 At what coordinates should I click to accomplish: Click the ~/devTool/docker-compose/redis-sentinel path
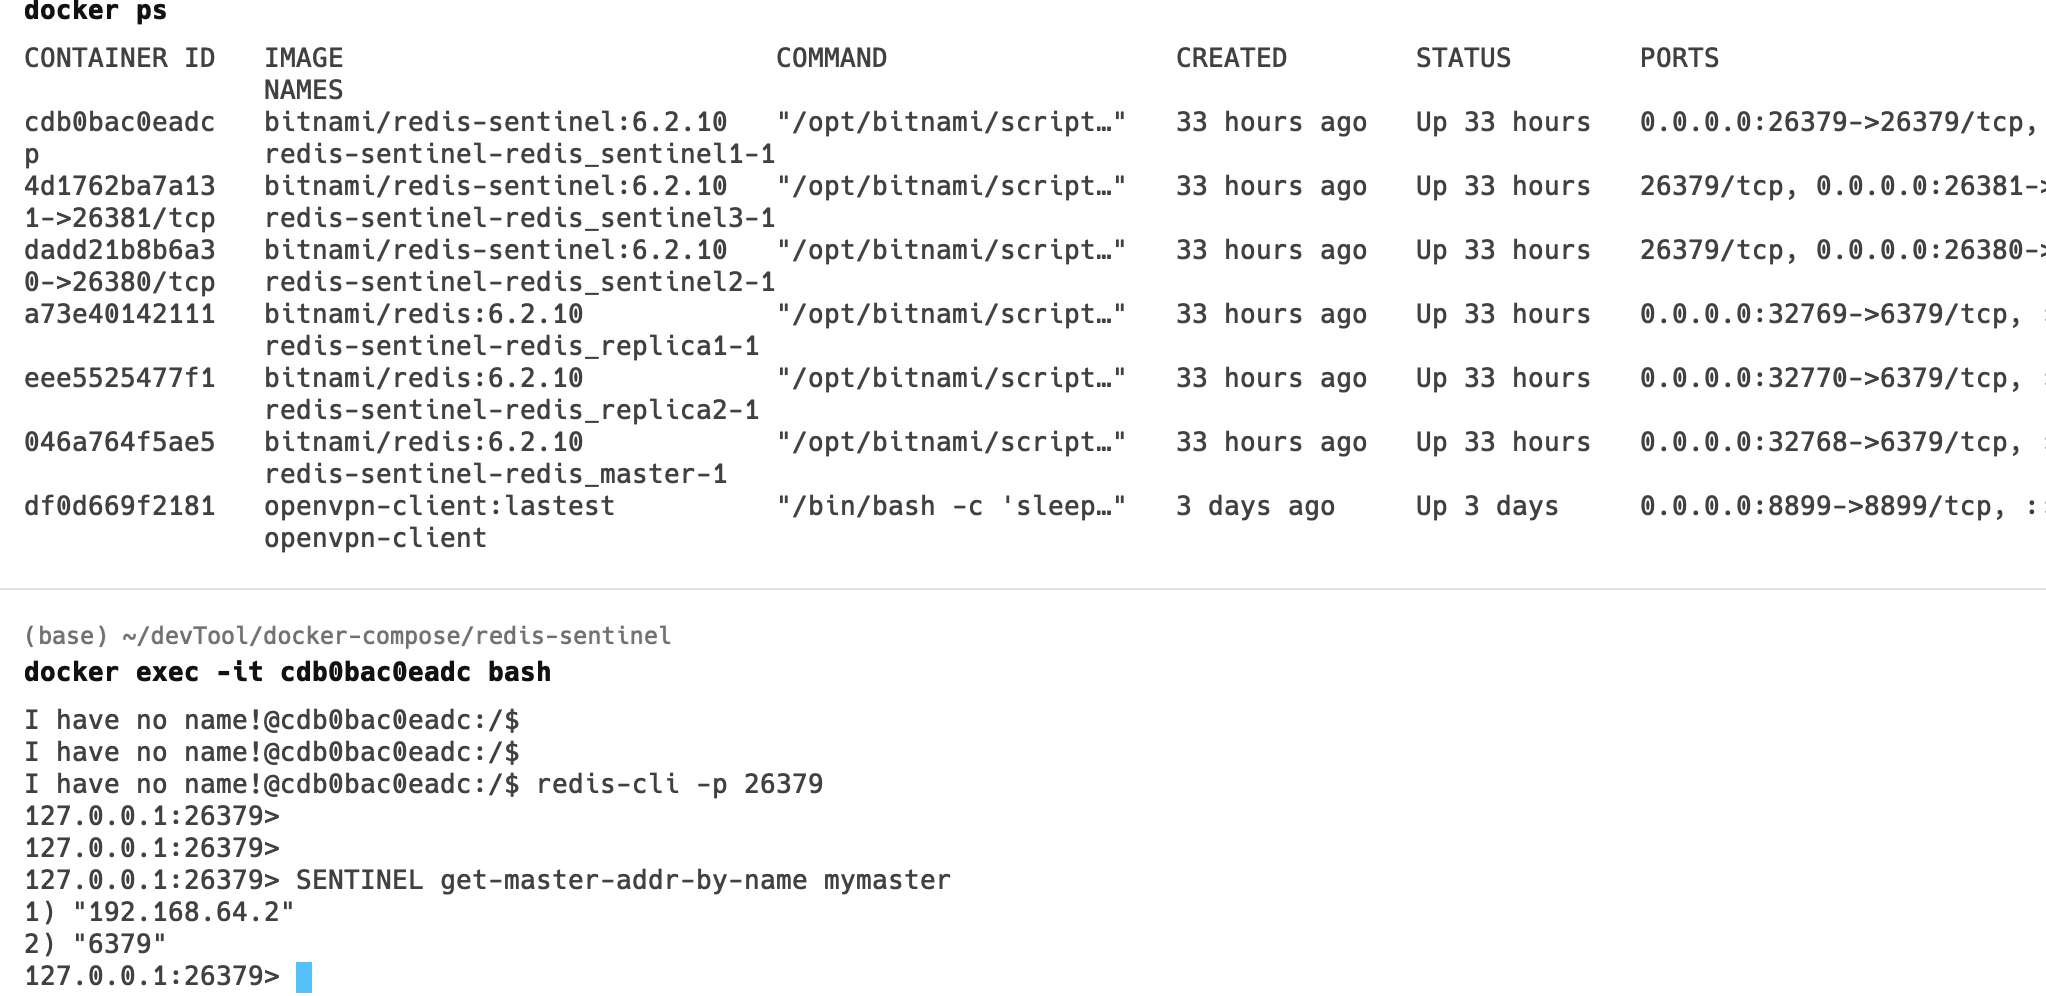point(396,636)
